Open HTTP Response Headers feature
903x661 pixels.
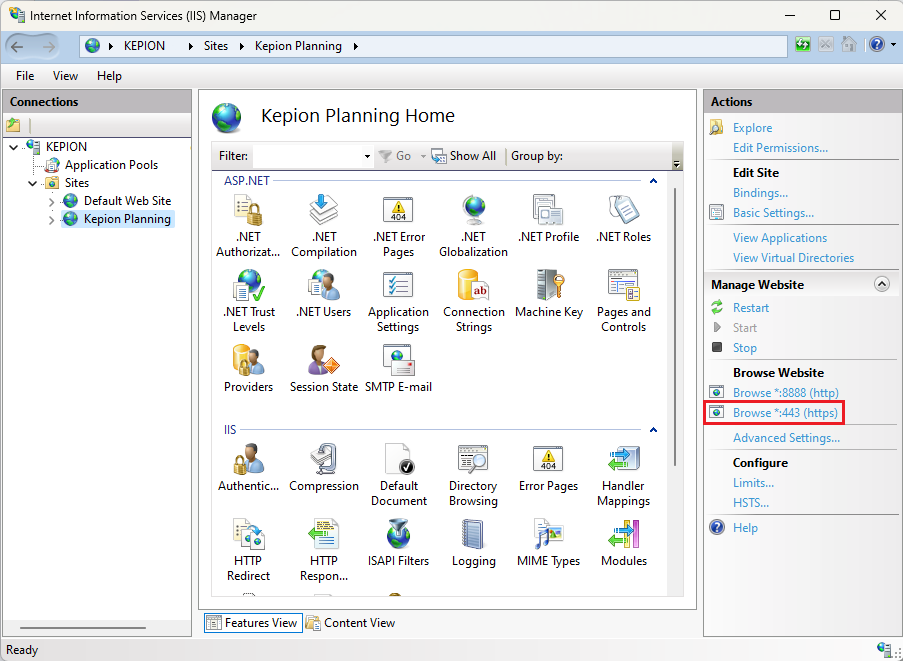point(324,549)
